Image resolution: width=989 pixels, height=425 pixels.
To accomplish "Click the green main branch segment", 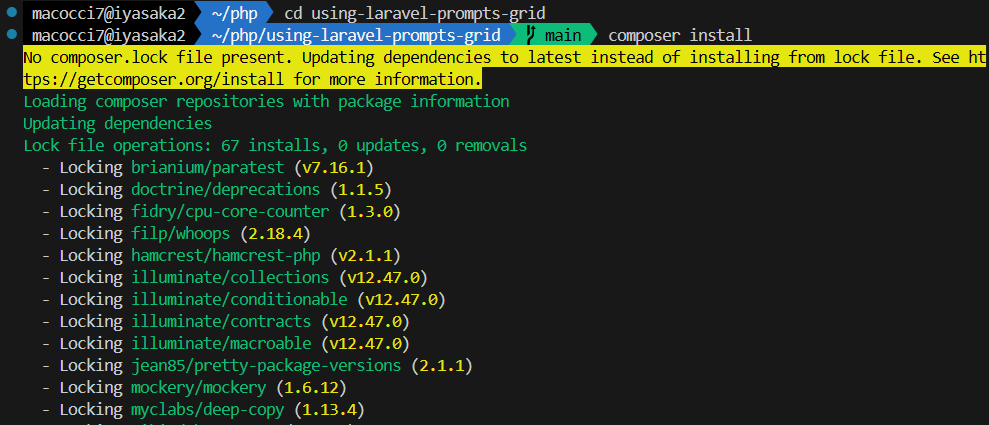I will (554, 36).
